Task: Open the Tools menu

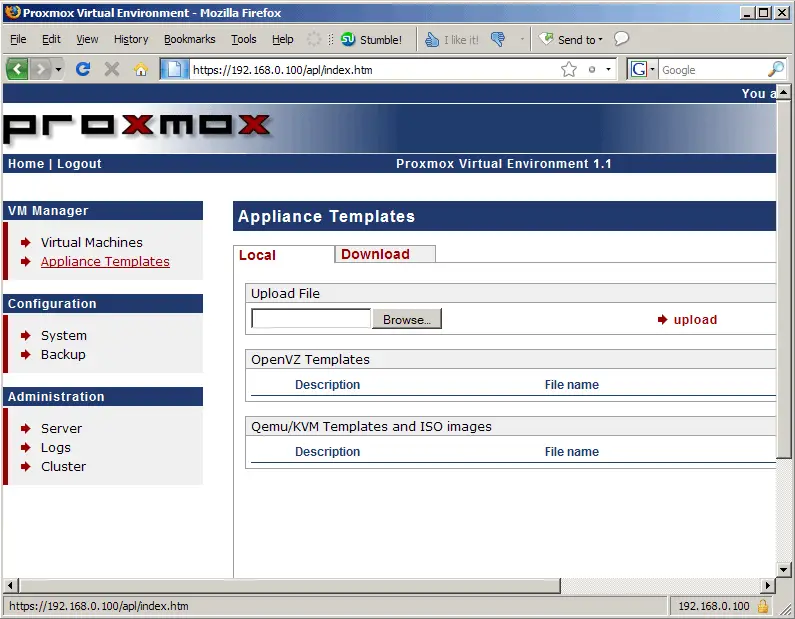Action: click(243, 39)
